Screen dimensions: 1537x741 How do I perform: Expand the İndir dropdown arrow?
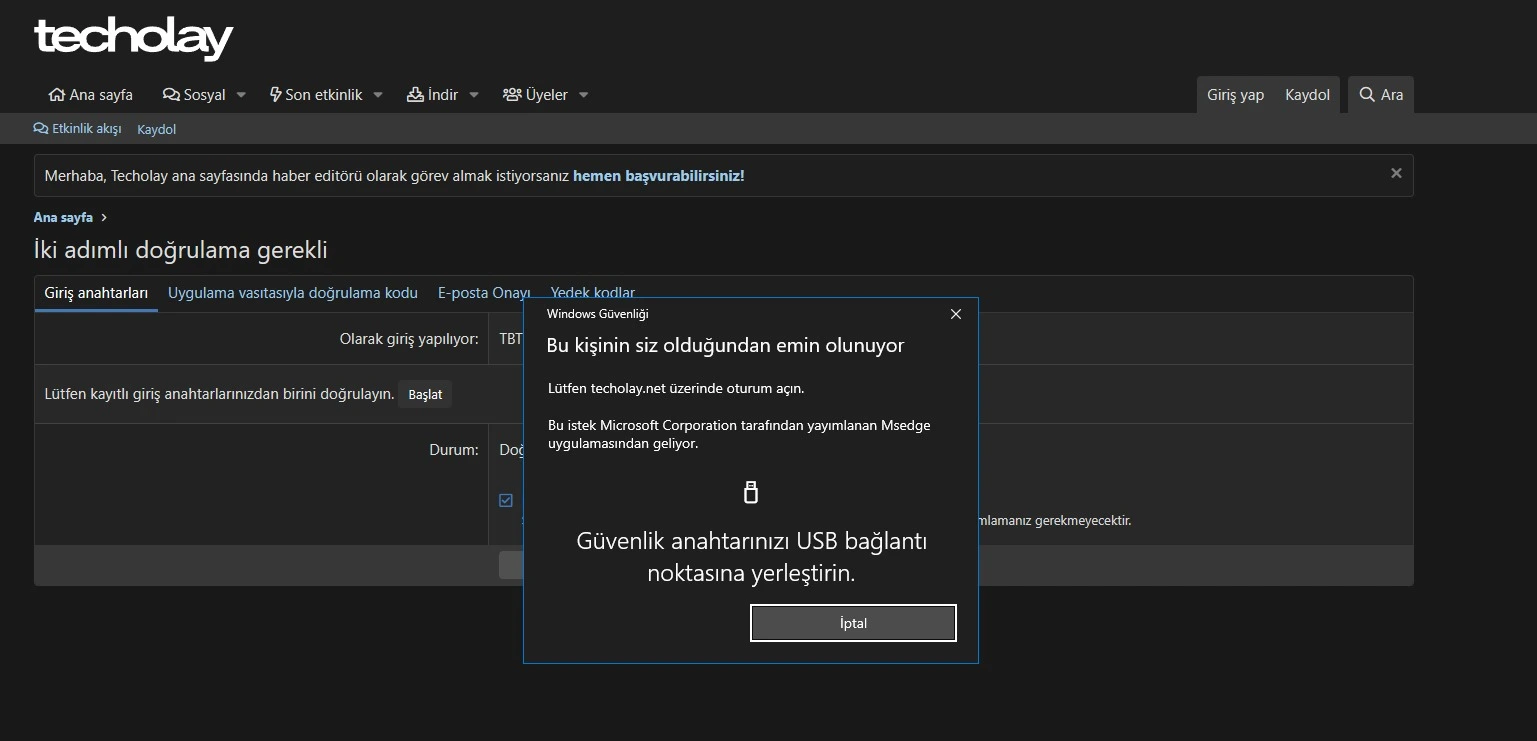point(474,95)
